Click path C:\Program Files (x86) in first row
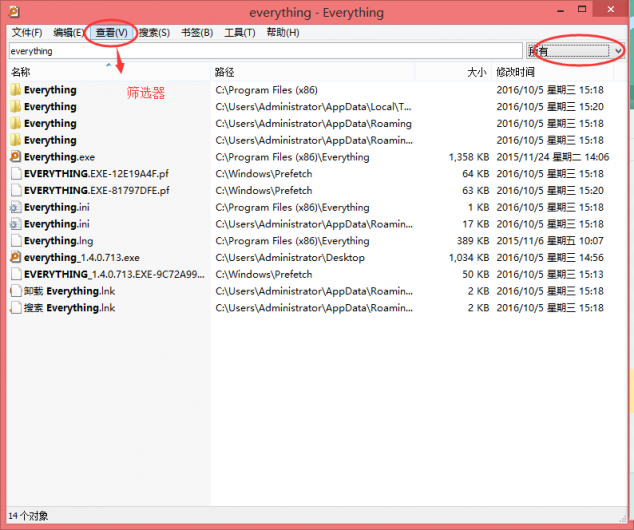 click(x=266, y=90)
